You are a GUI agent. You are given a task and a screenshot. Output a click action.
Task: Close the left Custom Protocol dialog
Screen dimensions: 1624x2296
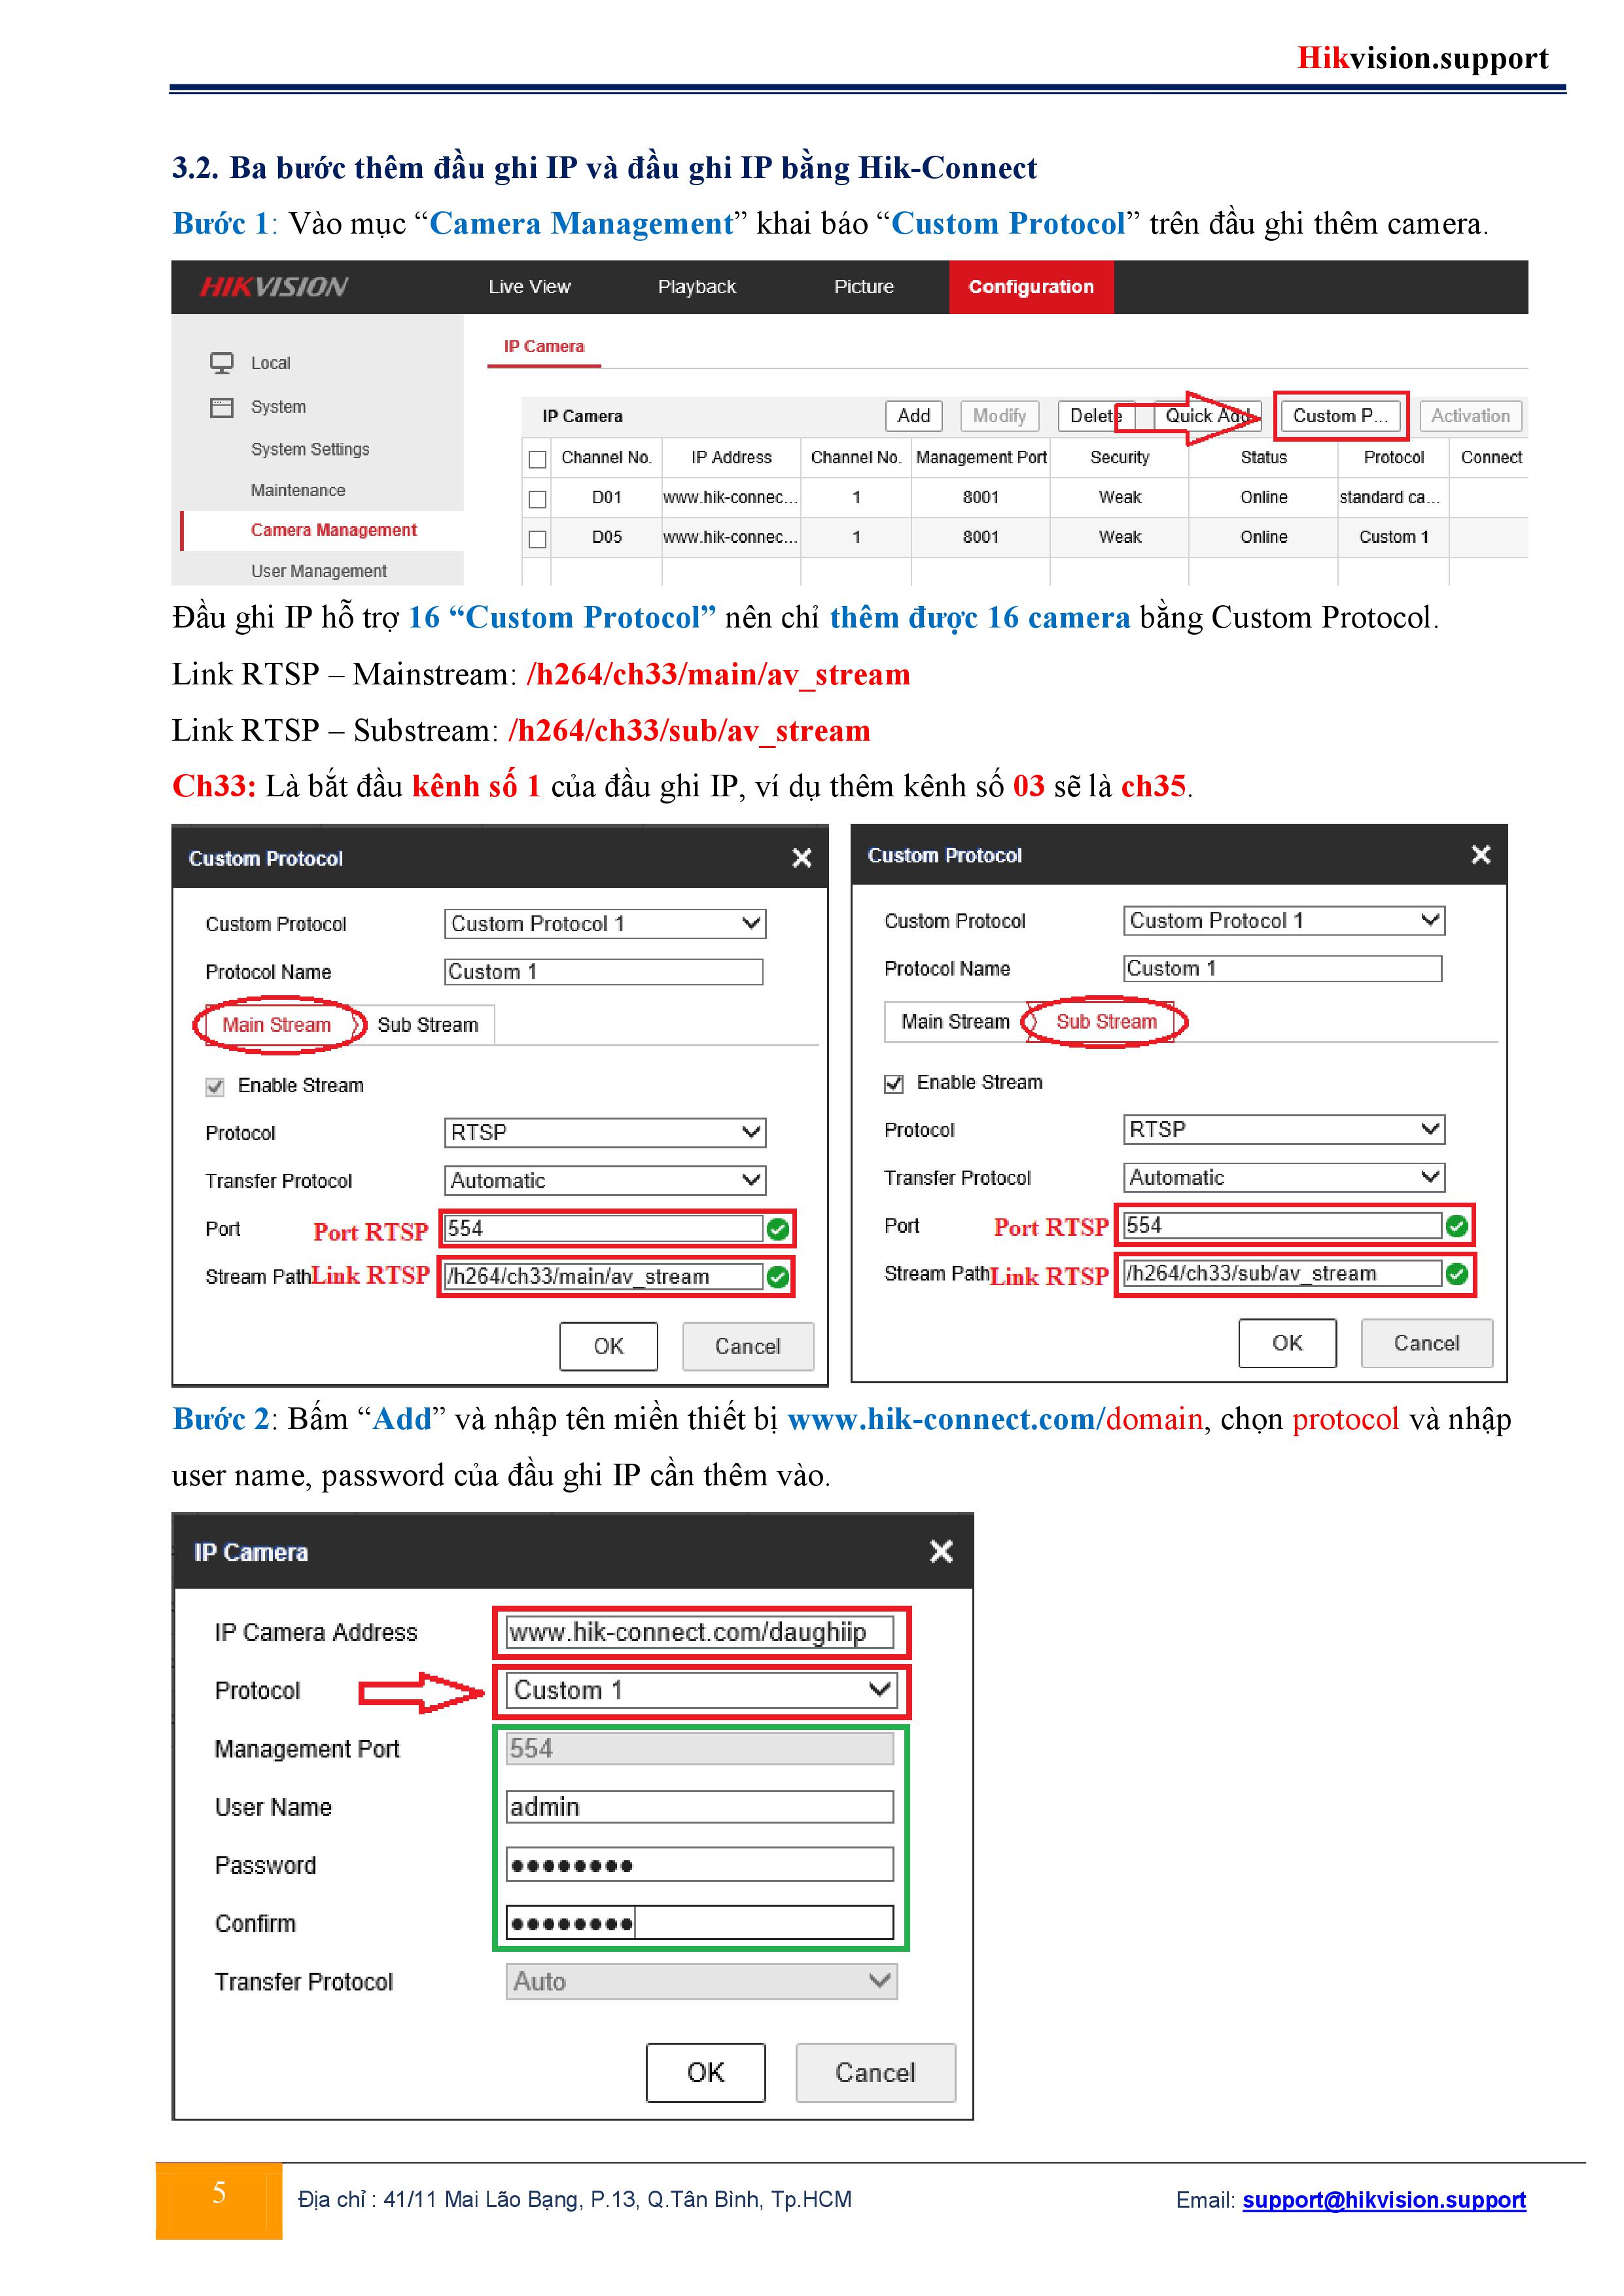(801, 858)
